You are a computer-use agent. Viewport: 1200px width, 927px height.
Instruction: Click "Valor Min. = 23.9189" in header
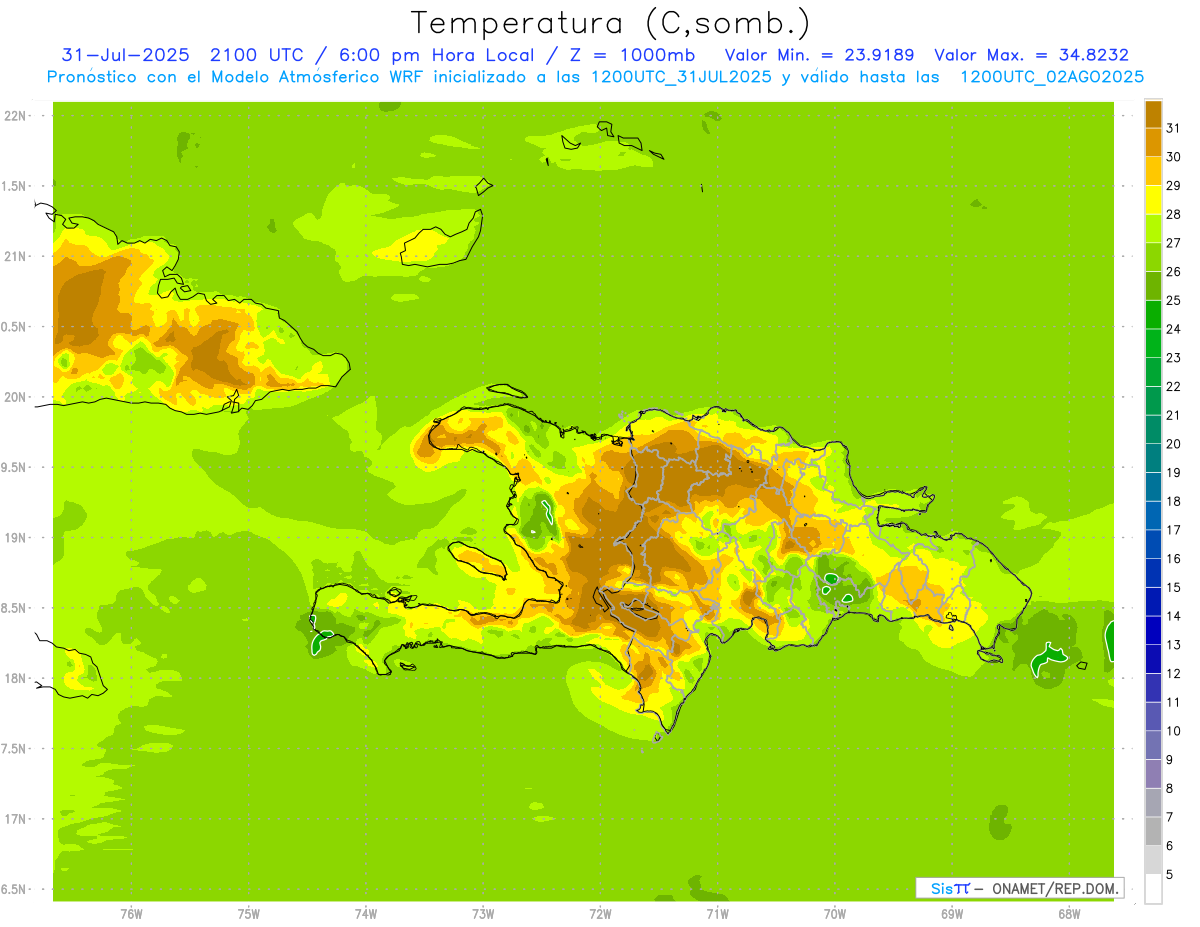tap(820, 55)
